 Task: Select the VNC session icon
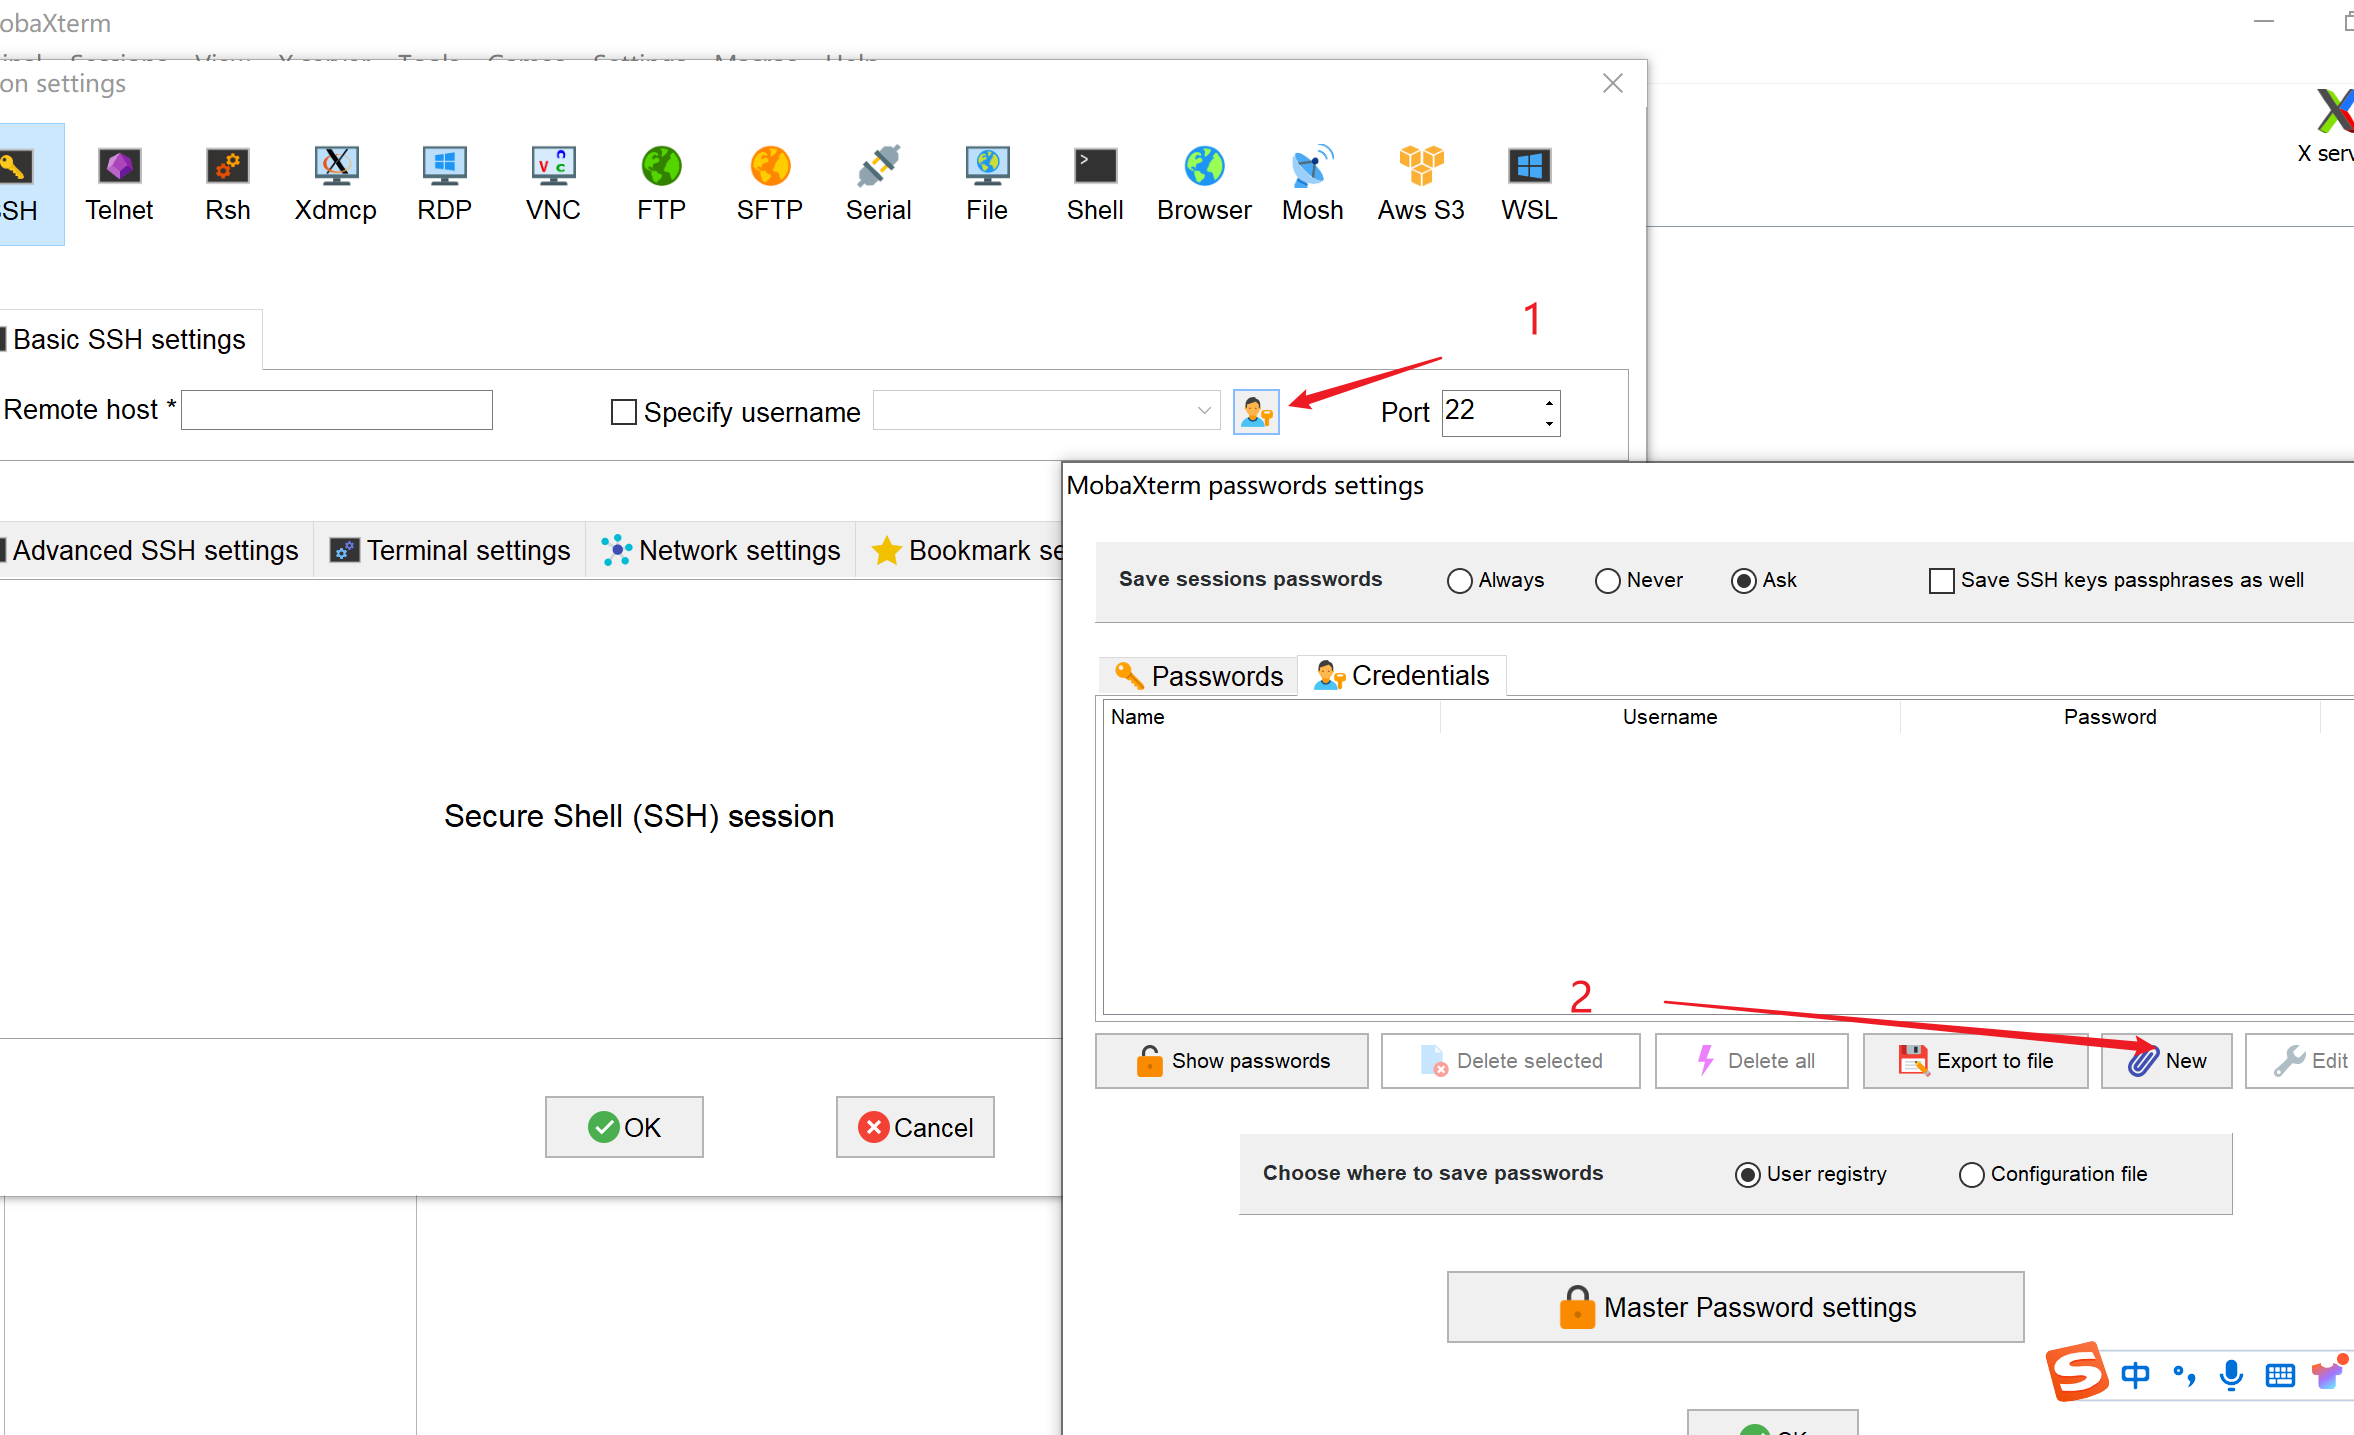pyautogui.click(x=553, y=184)
